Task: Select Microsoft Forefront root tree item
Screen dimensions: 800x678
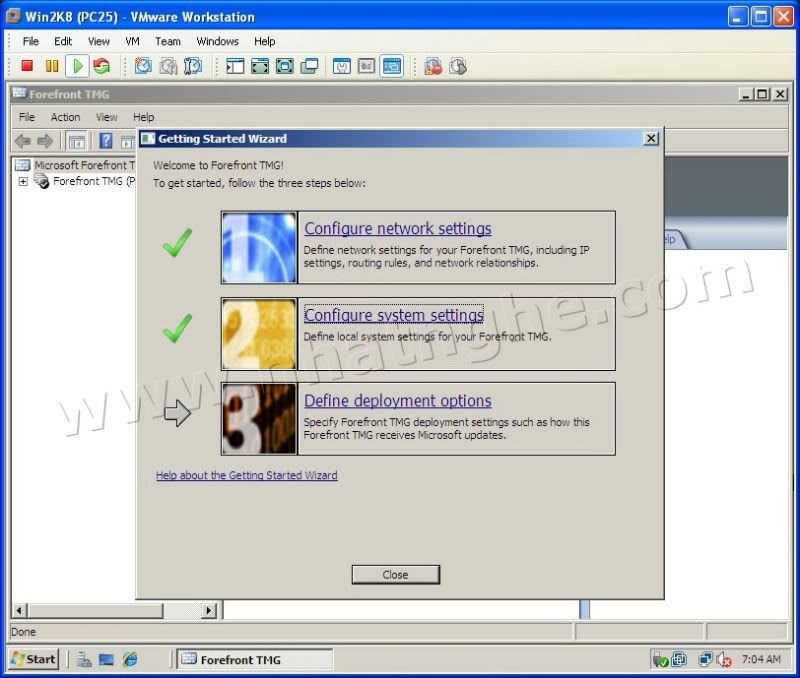Action: (x=76, y=165)
